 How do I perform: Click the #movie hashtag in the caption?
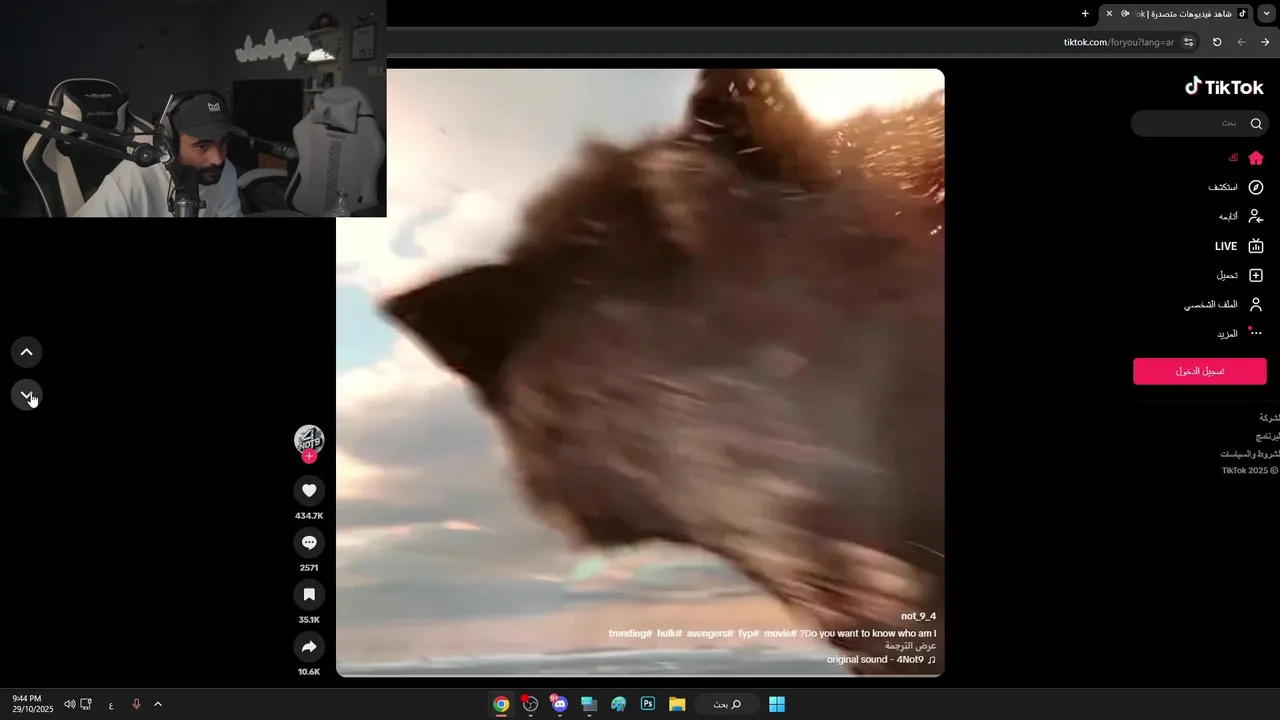coord(780,633)
